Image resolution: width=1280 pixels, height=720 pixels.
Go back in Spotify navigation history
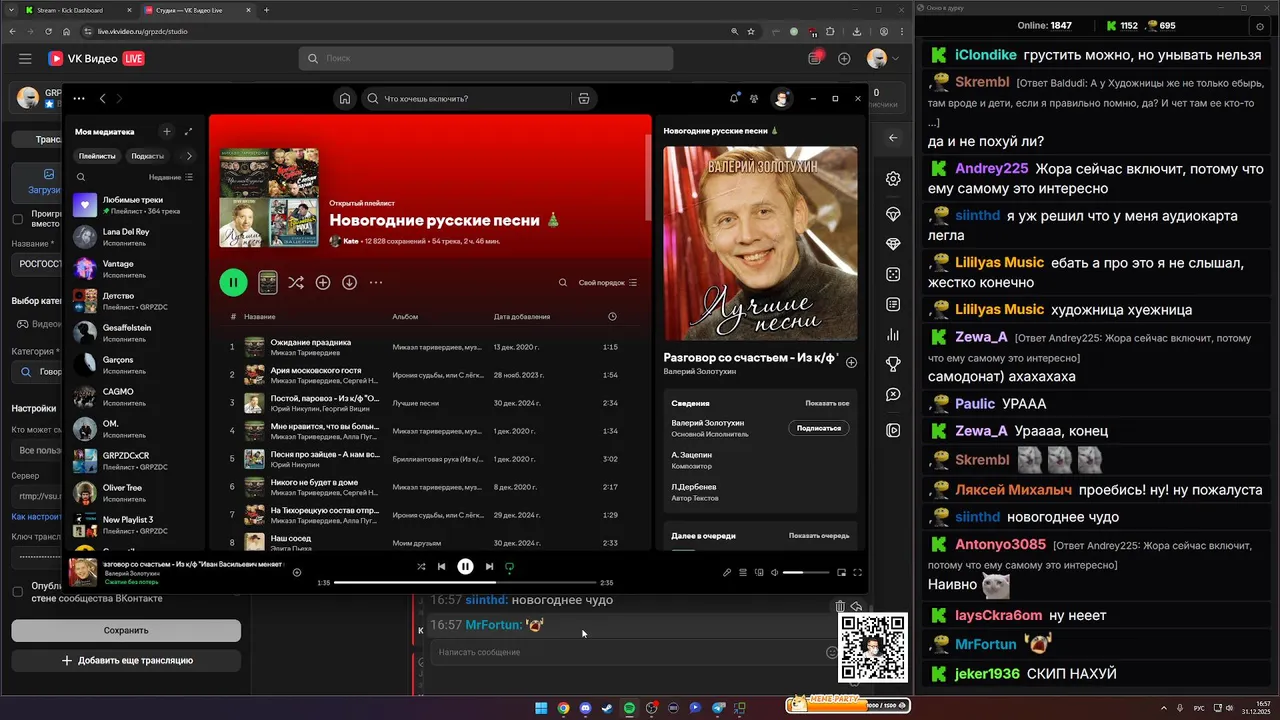click(x=102, y=98)
